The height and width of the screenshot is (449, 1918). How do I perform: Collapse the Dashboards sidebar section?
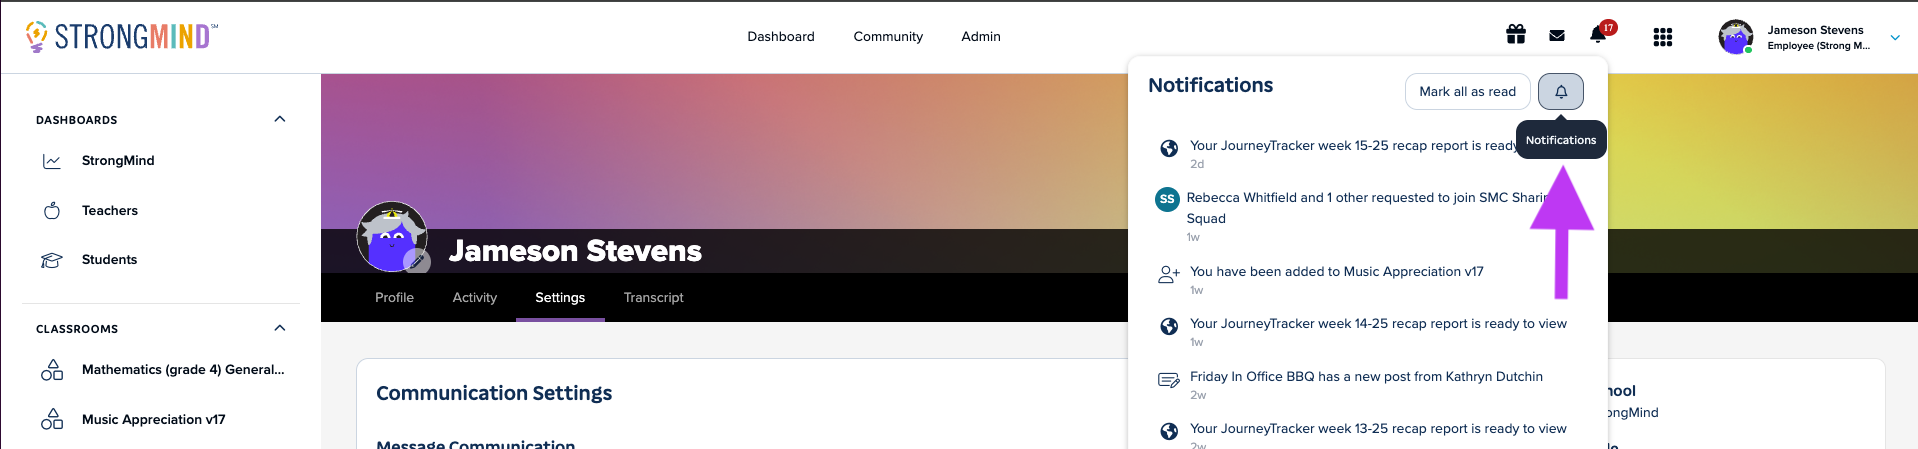[280, 119]
